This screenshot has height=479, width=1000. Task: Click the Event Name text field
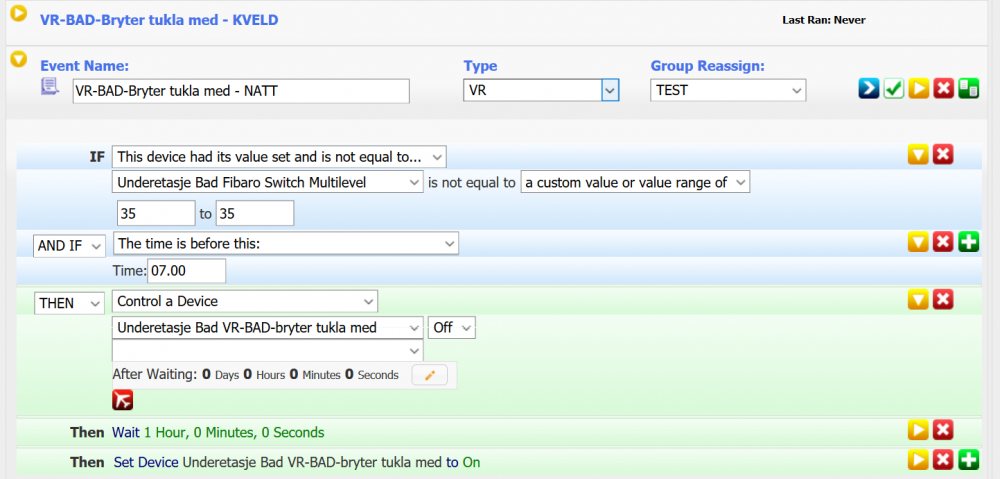coord(241,90)
